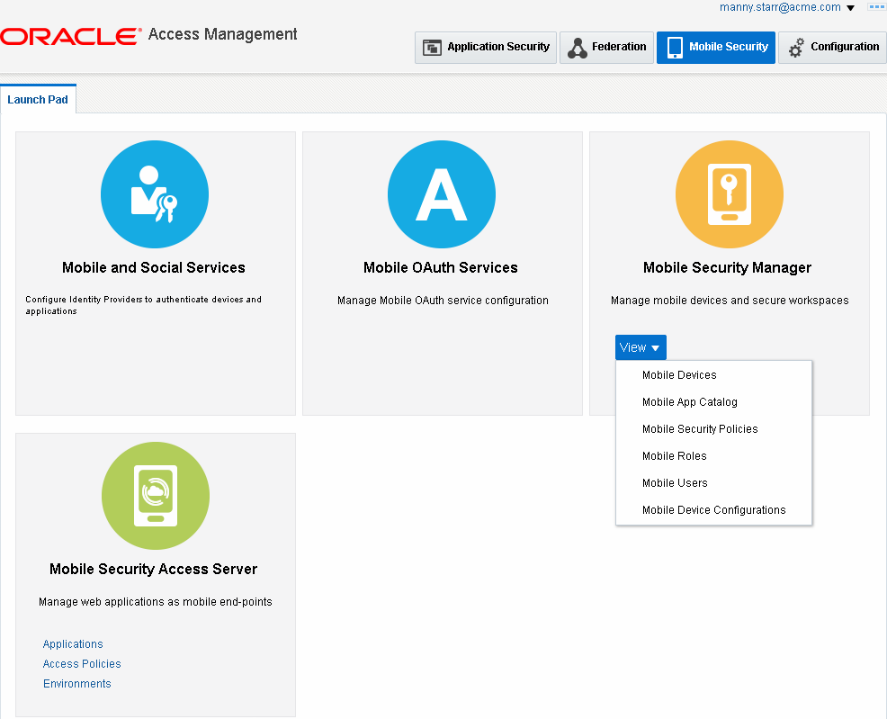Click the Federation nodes icon
Image resolution: width=887 pixels, height=719 pixels.
pos(577,48)
